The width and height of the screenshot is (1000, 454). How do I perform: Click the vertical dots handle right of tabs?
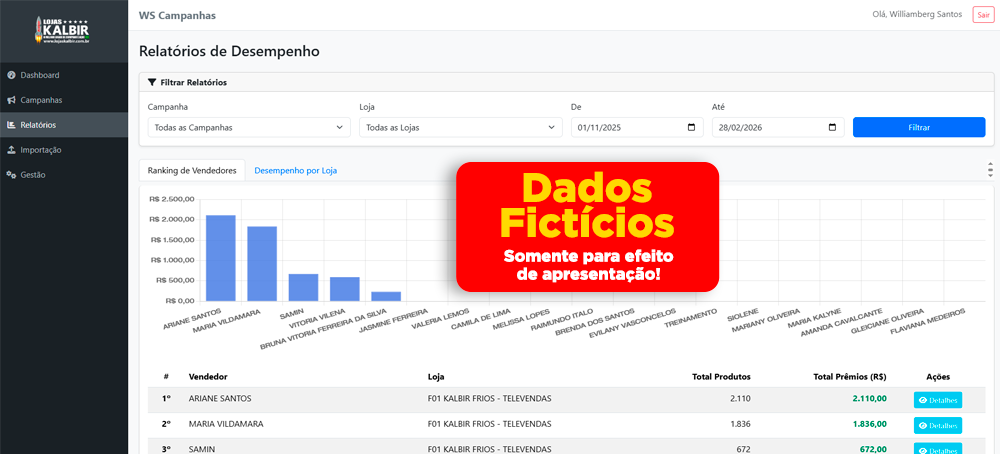coord(990,170)
